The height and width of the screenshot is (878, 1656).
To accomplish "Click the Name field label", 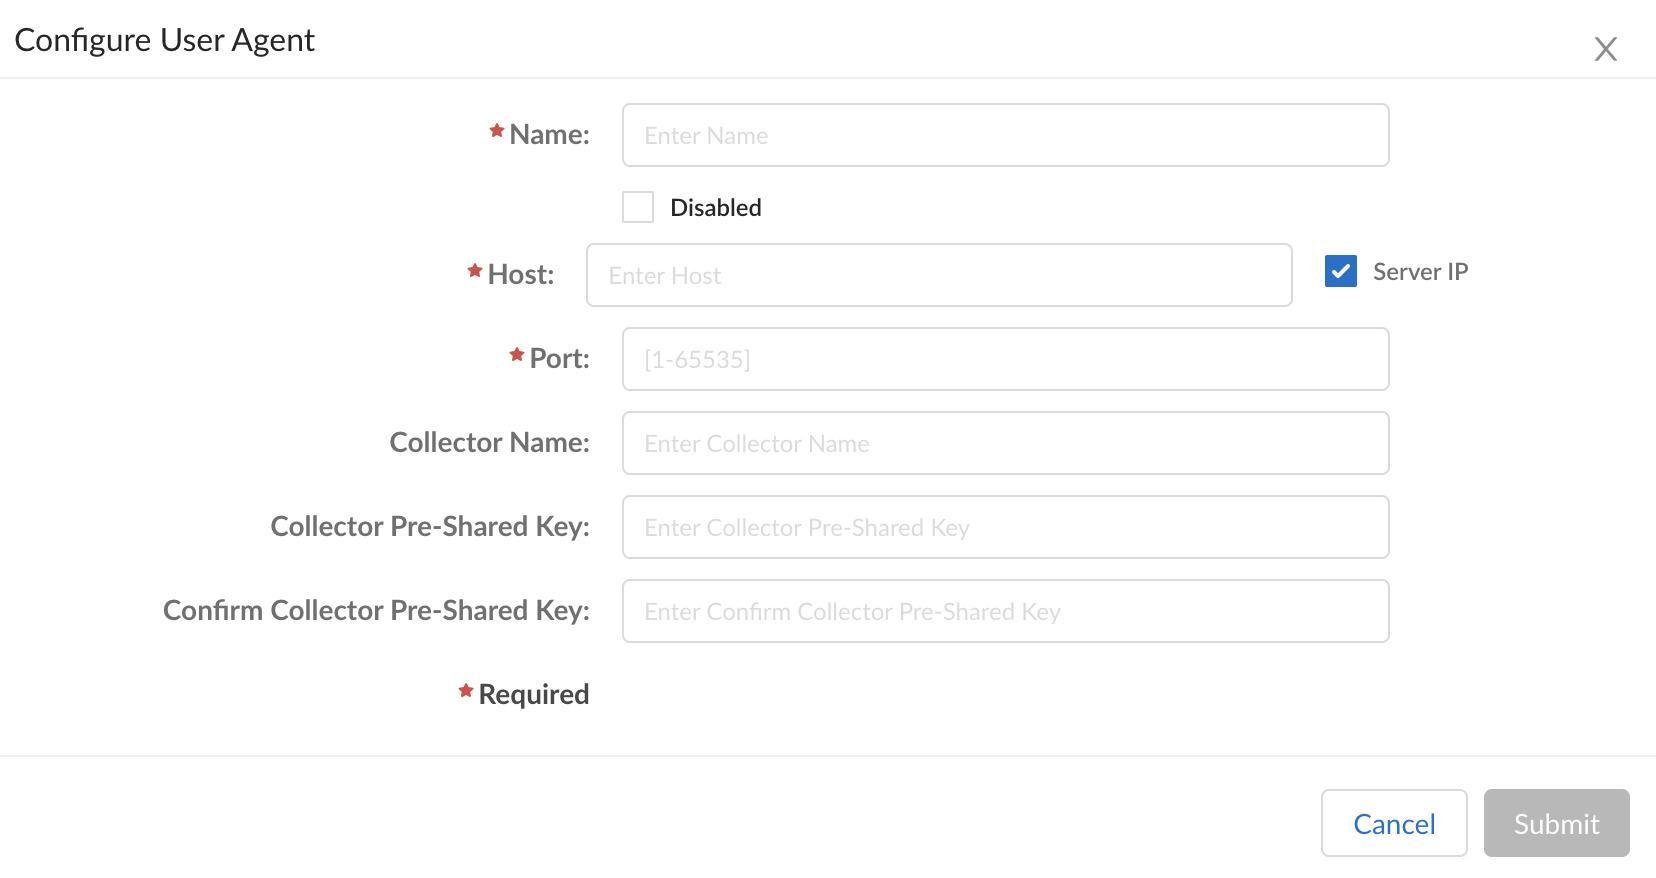I will coord(549,135).
